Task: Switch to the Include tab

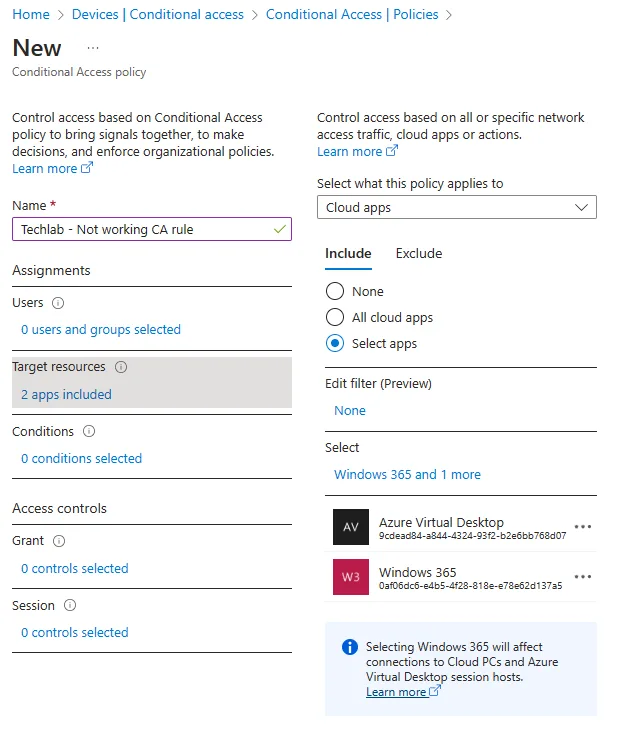Action: coord(348,254)
